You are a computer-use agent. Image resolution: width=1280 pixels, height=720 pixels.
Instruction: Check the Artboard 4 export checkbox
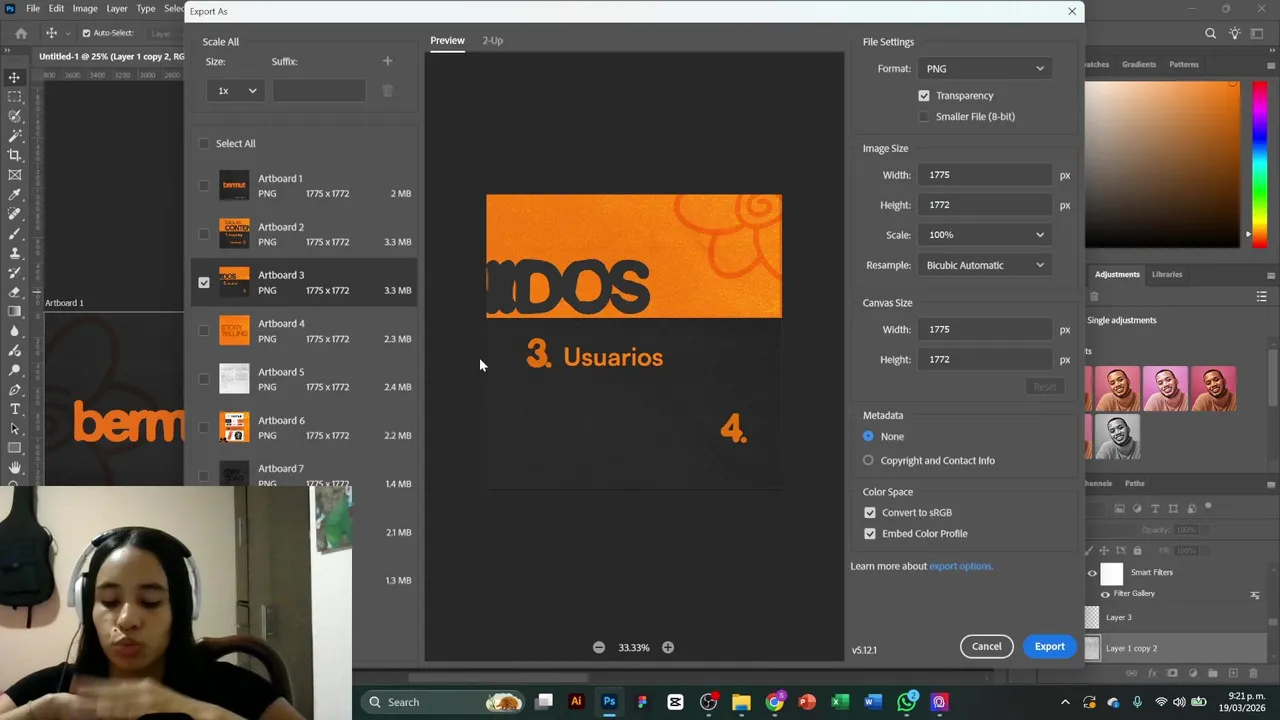[204, 331]
